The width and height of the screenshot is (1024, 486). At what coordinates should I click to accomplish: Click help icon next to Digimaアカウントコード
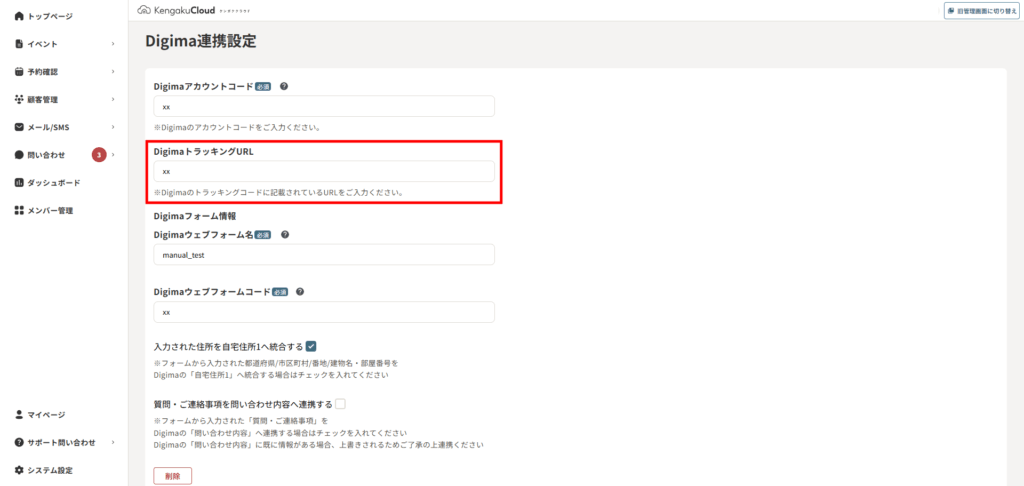click(283, 86)
